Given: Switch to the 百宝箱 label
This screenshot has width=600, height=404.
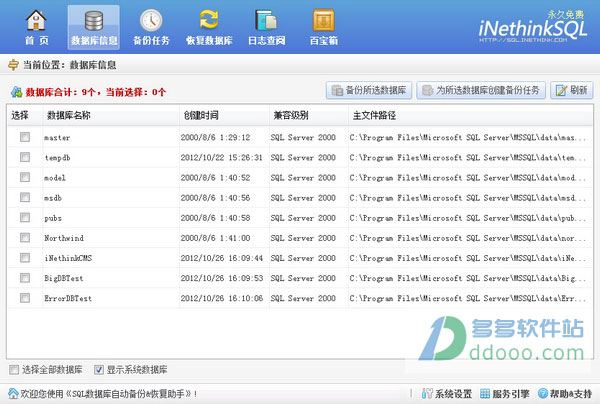Looking at the screenshot, I should pos(324,41).
